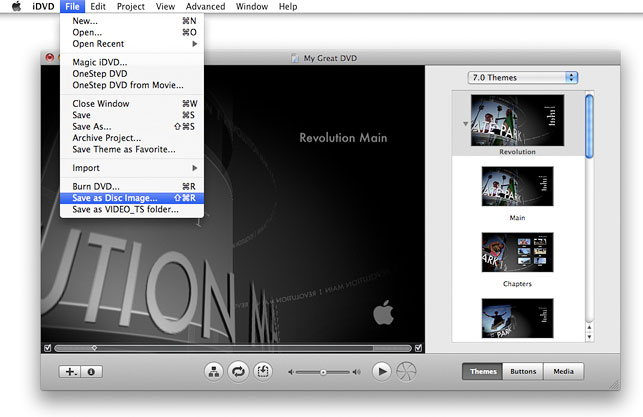
Task: Select the Revolution theme thumbnail
Action: click(x=518, y=120)
